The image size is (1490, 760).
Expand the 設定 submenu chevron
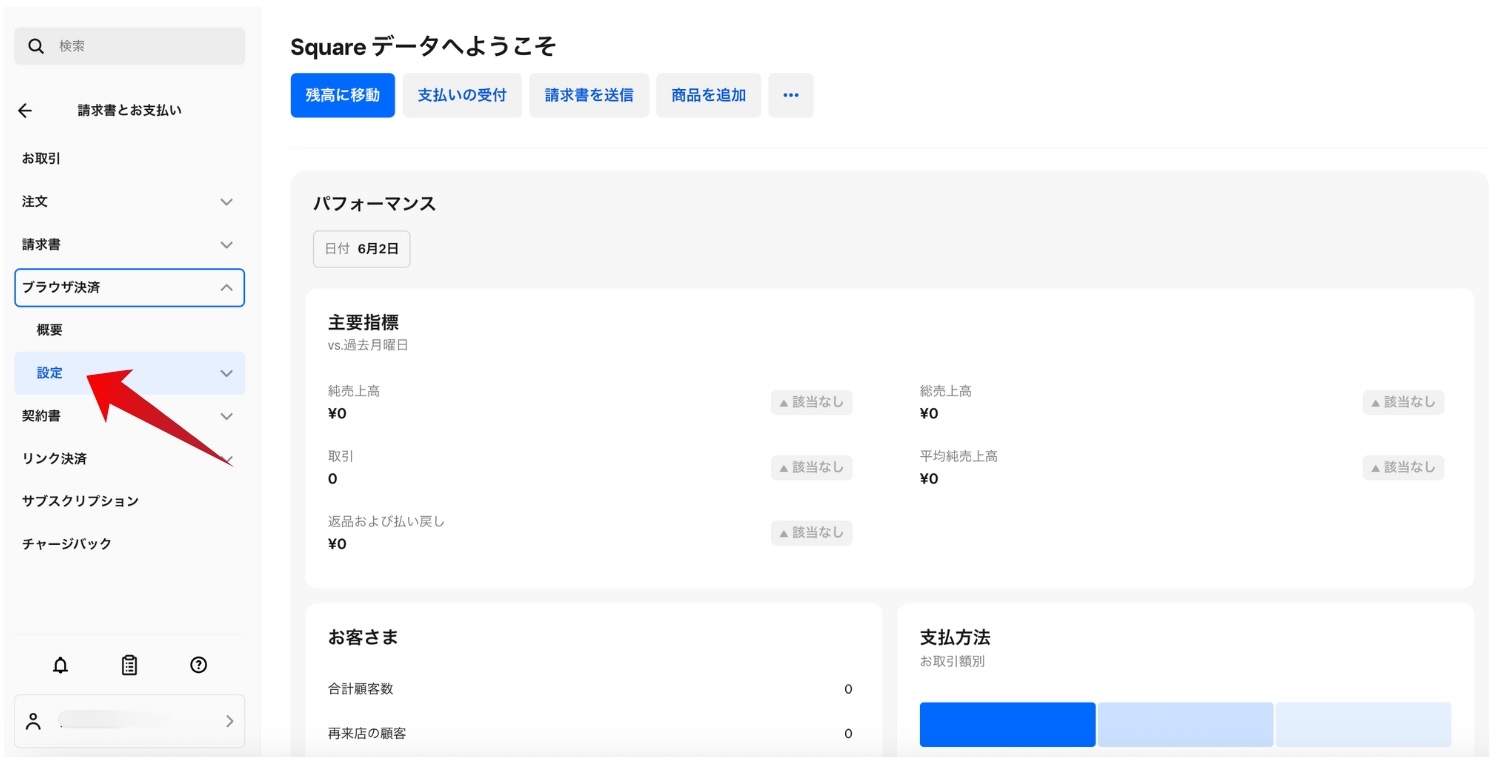227,373
